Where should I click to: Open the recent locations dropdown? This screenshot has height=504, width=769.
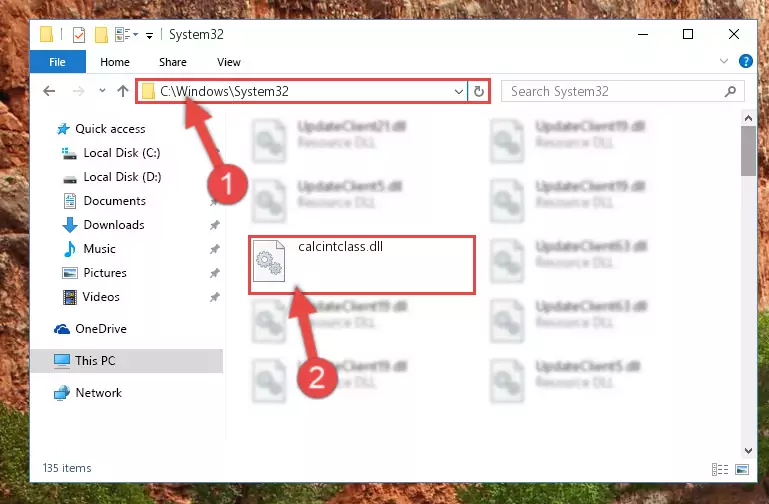click(x=102, y=91)
